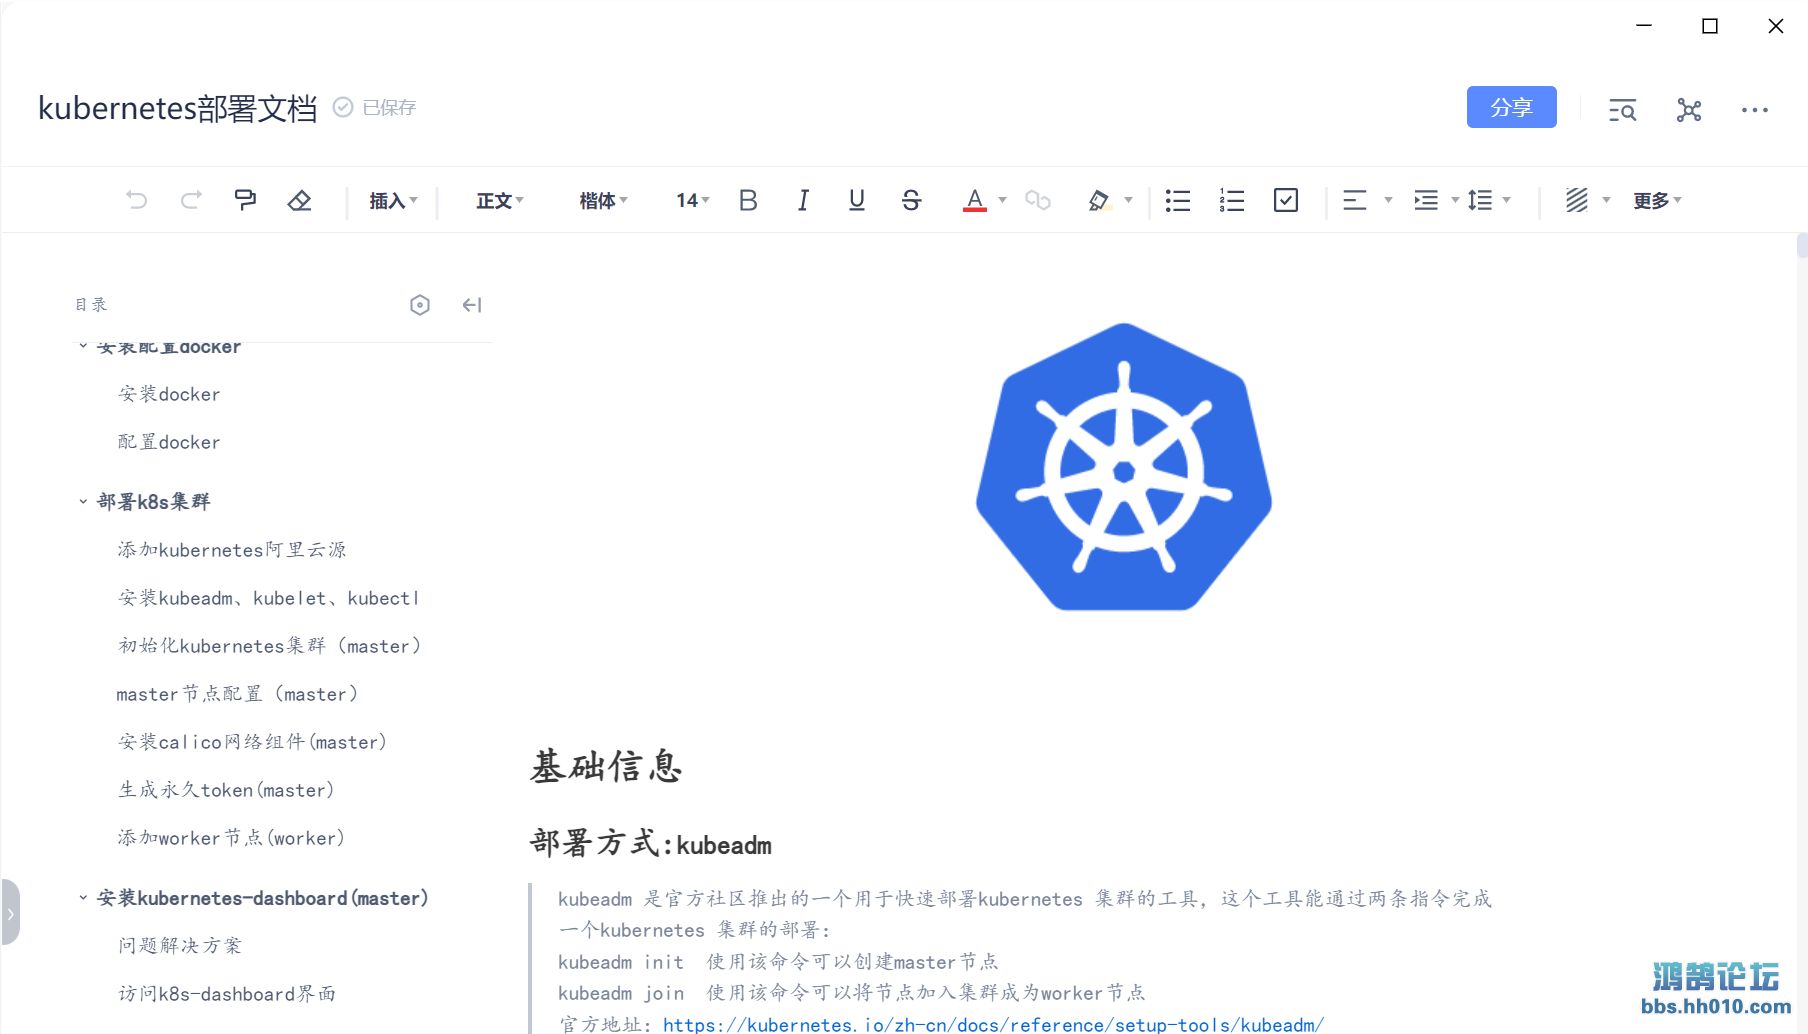
Task: Open the find in document icon
Action: pos(1622,110)
